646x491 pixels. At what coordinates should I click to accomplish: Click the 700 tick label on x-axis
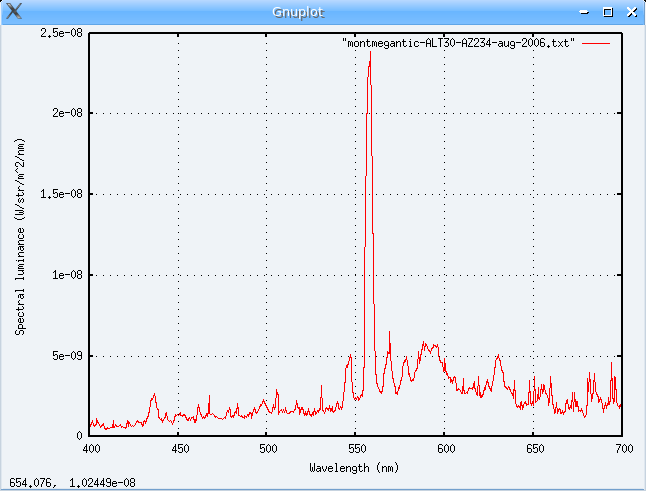pos(622,449)
